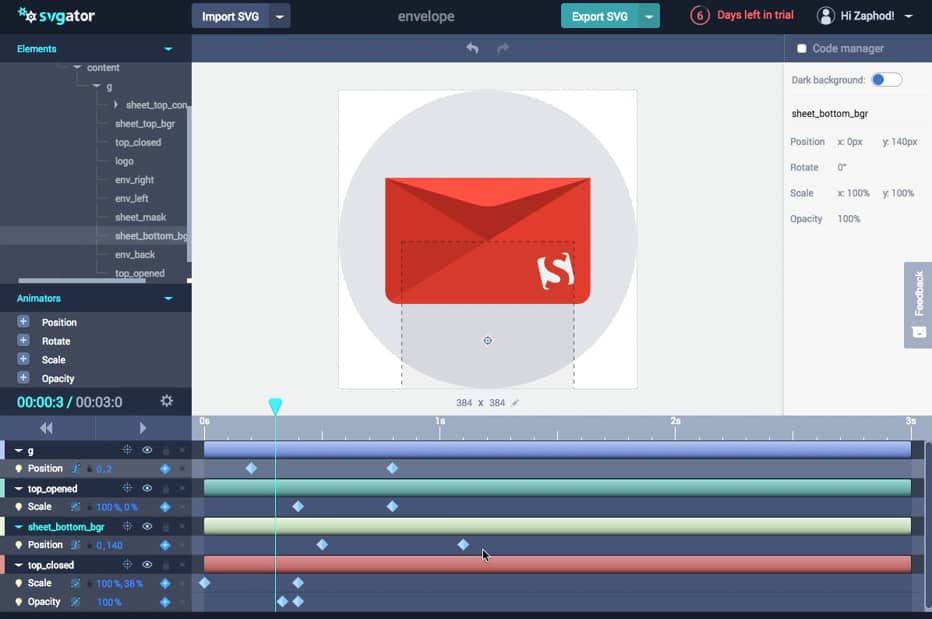
Task: Select sheet_top_bgr in the Elements tree
Action: (145, 124)
